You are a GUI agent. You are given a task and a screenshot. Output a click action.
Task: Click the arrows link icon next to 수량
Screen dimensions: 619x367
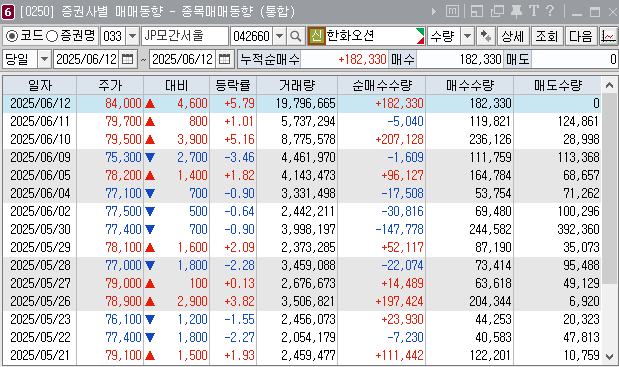pyautogui.click(x=486, y=36)
